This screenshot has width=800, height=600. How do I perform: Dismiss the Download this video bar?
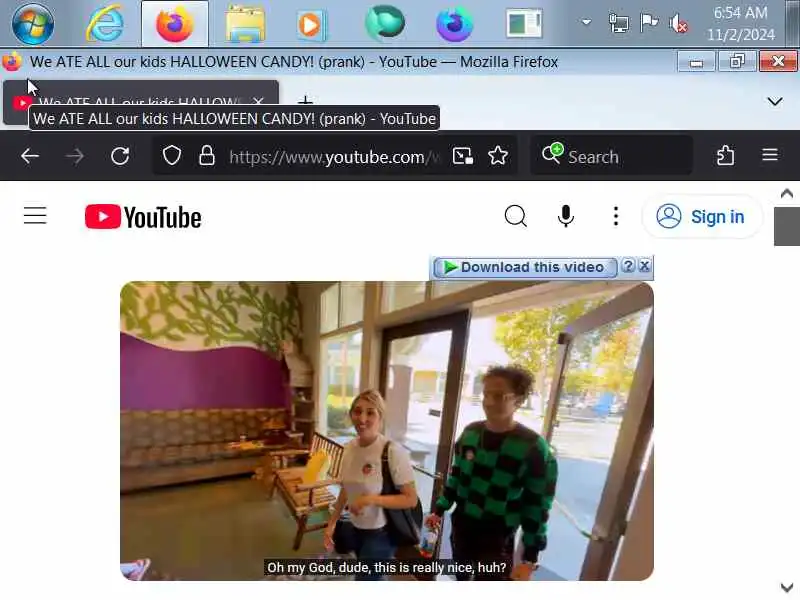[644, 266]
